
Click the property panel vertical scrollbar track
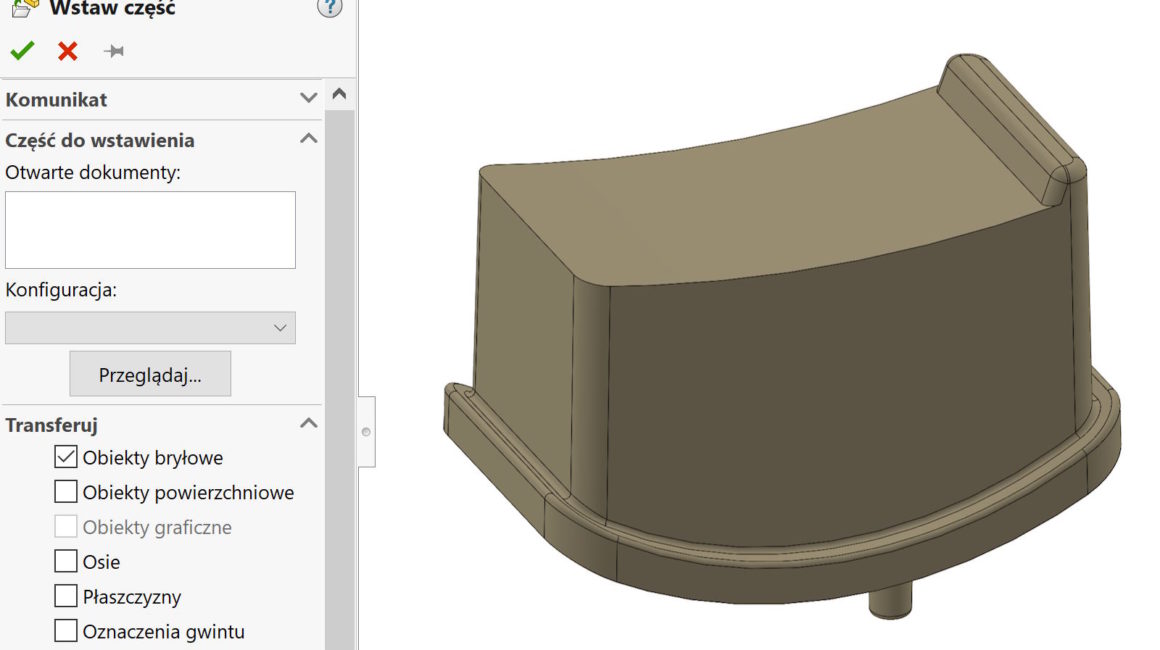tap(339, 380)
